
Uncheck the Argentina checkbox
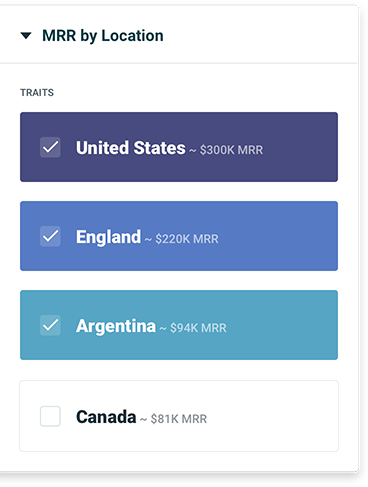pyautogui.click(x=50, y=325)
